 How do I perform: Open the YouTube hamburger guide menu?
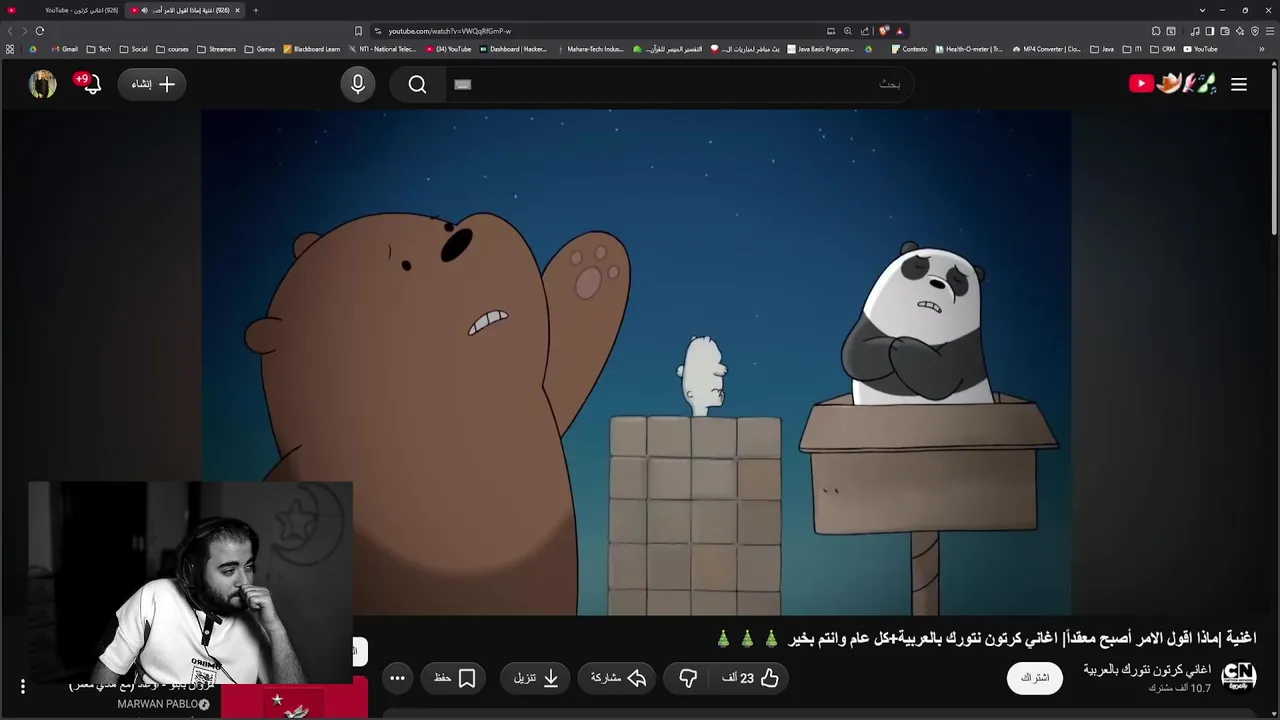(x=1239, y=85)
